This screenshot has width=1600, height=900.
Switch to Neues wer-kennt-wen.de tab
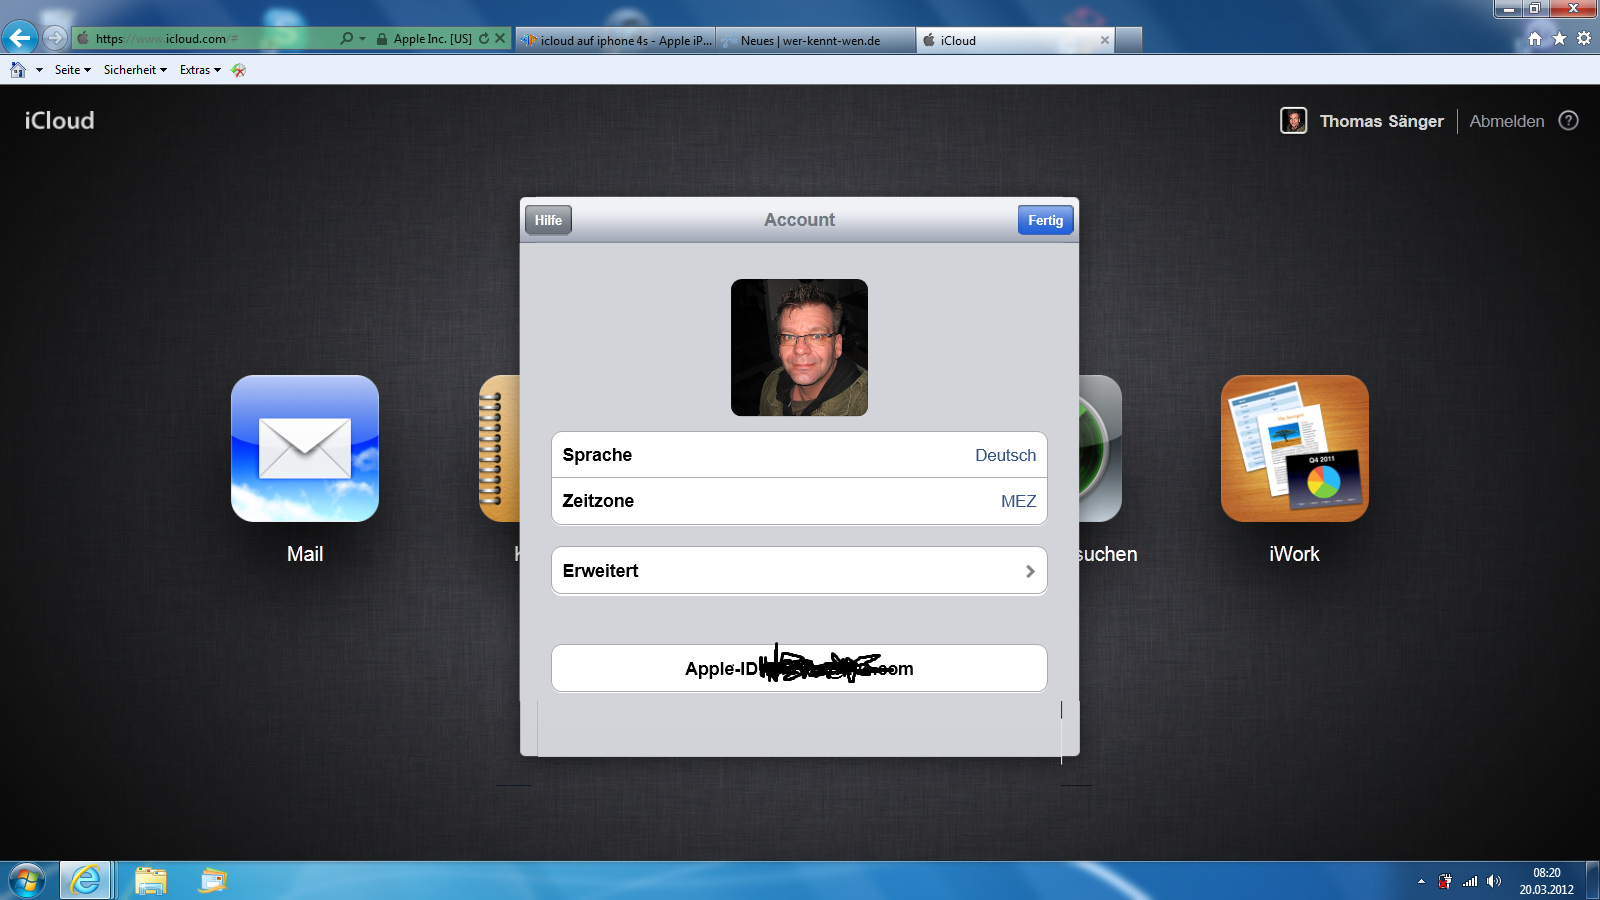[816, 40]
